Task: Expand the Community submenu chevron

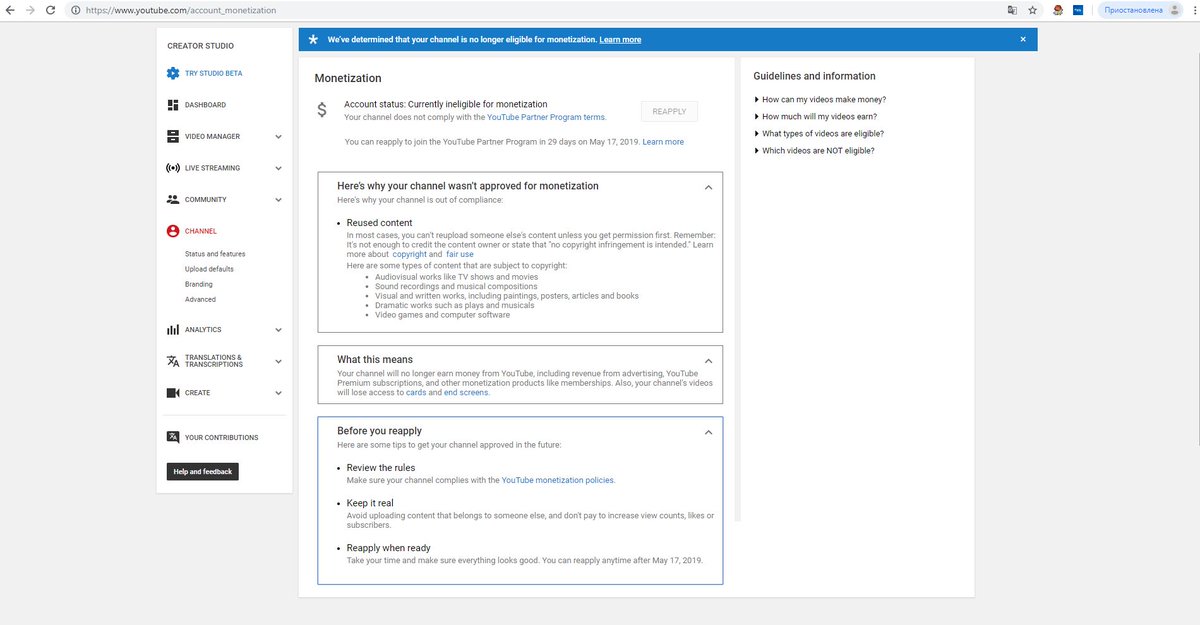Action: [278, 200]
